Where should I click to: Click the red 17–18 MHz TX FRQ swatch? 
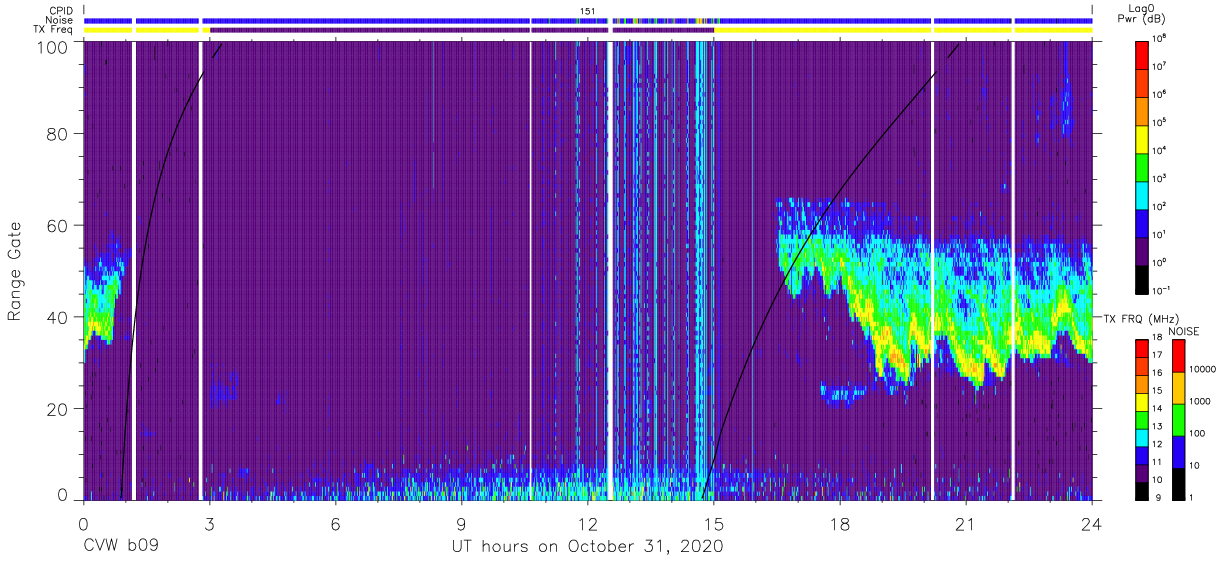click(1141, 349)
